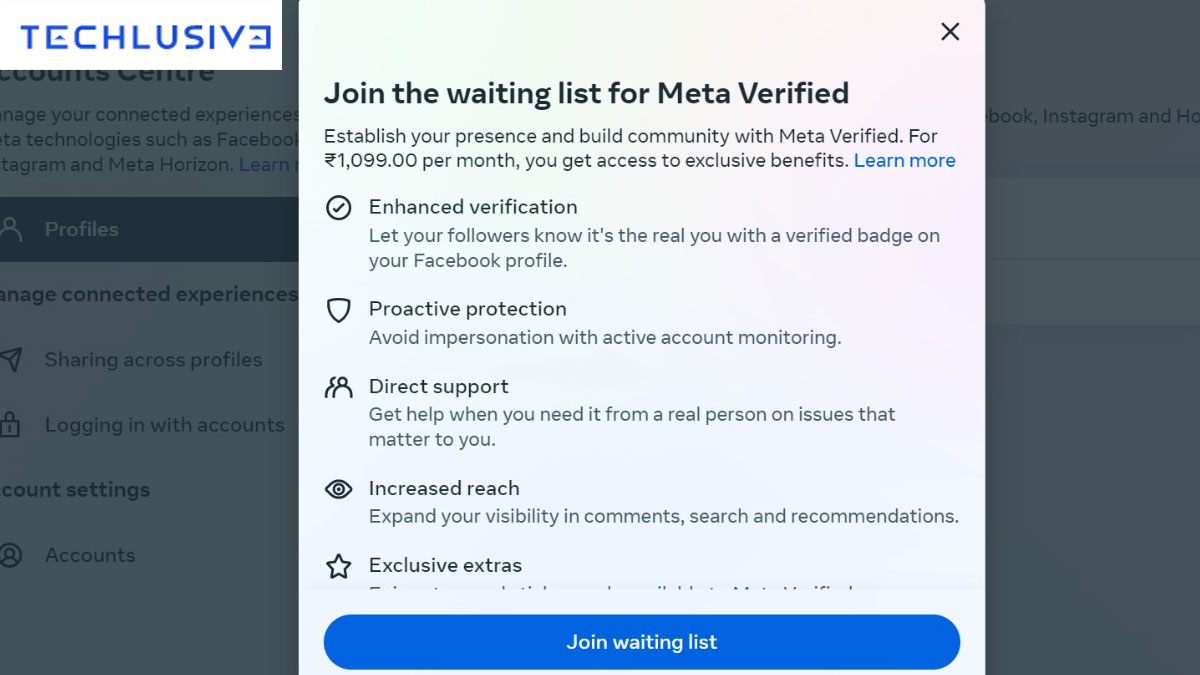Click the Enhanced verification heading
The width and height of the screenshot is (1200, 675).
[x=473, y=207]
